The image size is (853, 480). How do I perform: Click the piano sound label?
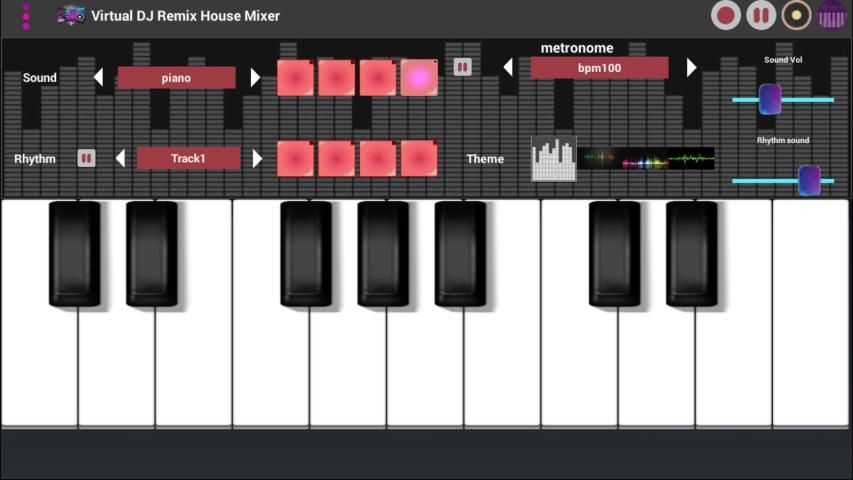(x=176, y=78)
